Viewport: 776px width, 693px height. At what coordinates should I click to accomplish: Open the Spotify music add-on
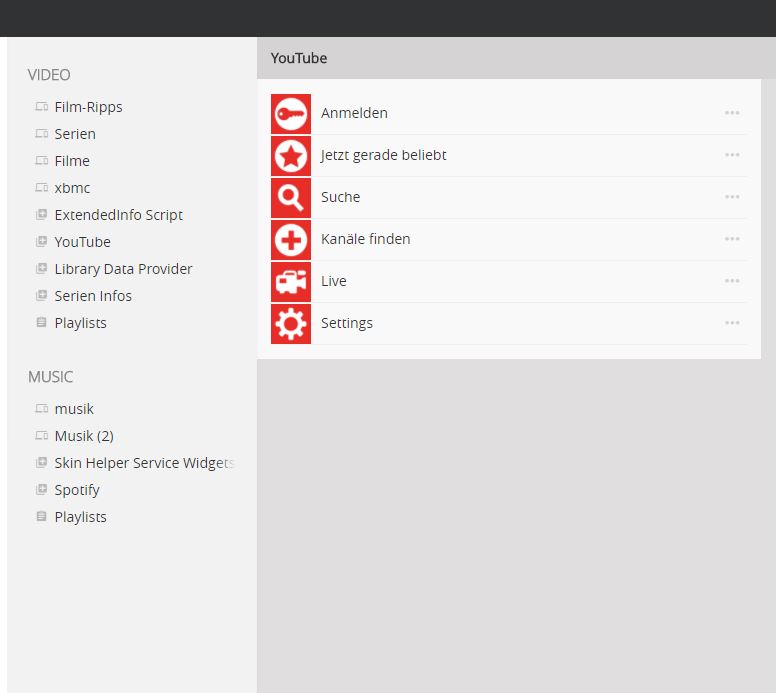click(77, 490)
